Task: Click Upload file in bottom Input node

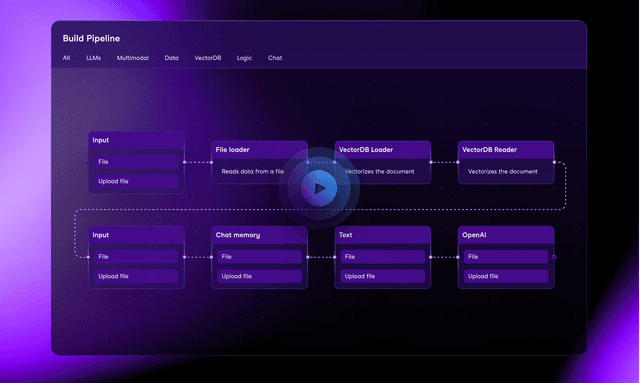Action: 136,276
